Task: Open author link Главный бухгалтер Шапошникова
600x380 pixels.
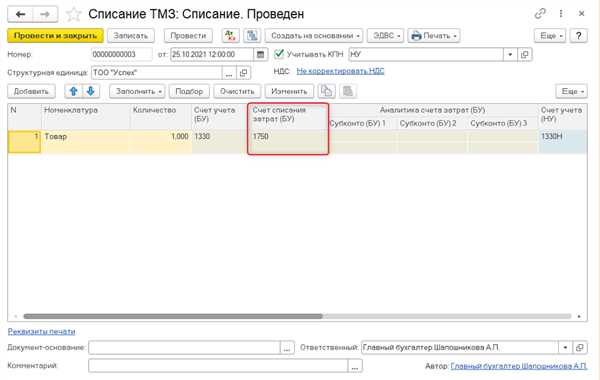Action: click(518, 366)
